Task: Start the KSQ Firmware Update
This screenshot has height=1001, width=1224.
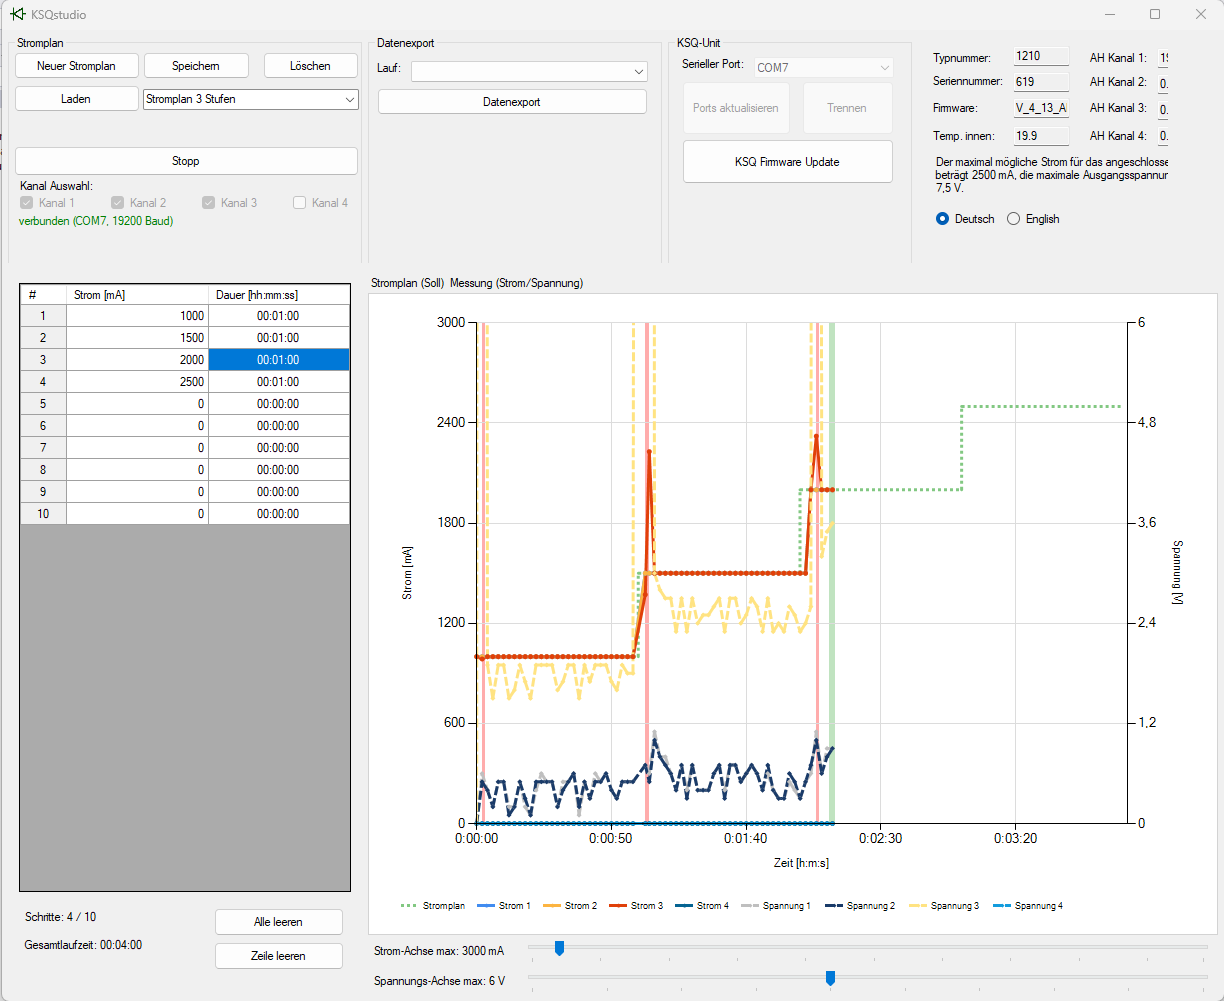Action: 788,162
